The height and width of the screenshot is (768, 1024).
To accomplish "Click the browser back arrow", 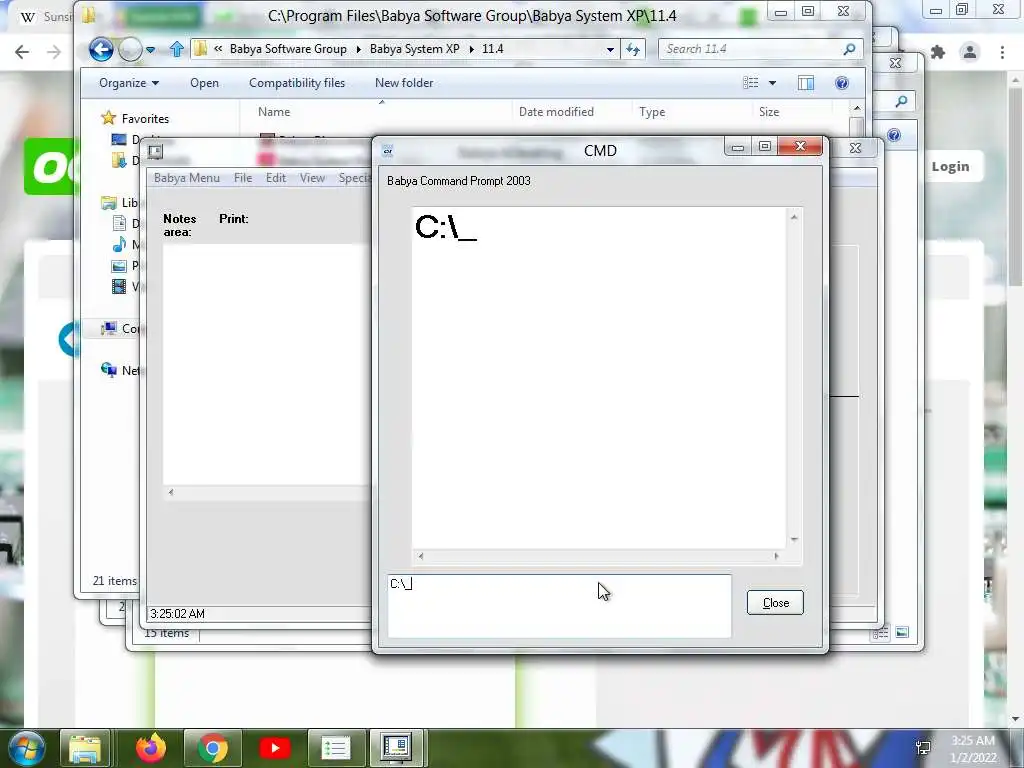I will (x=22, y=52).
